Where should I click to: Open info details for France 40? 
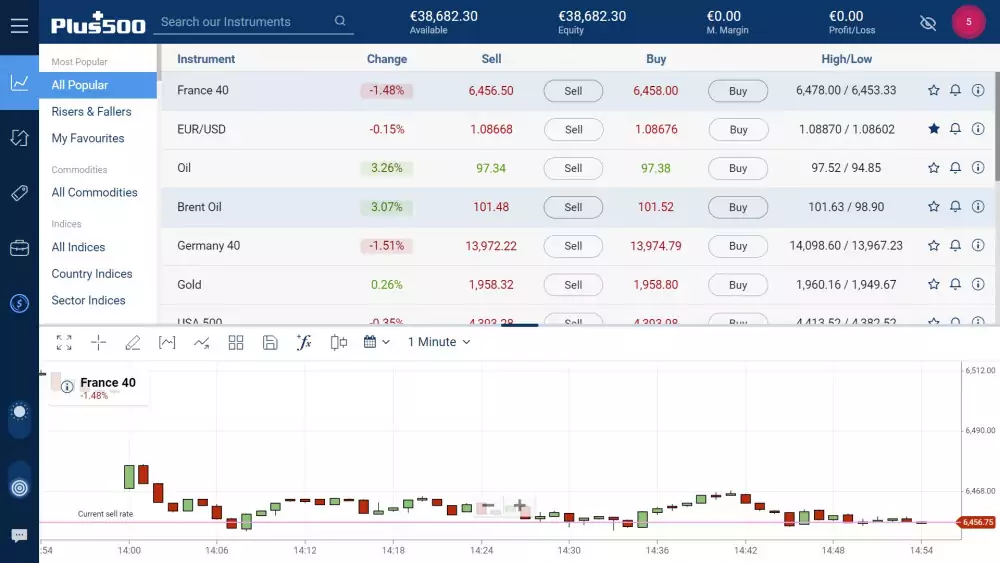click(x=978, y=90)
